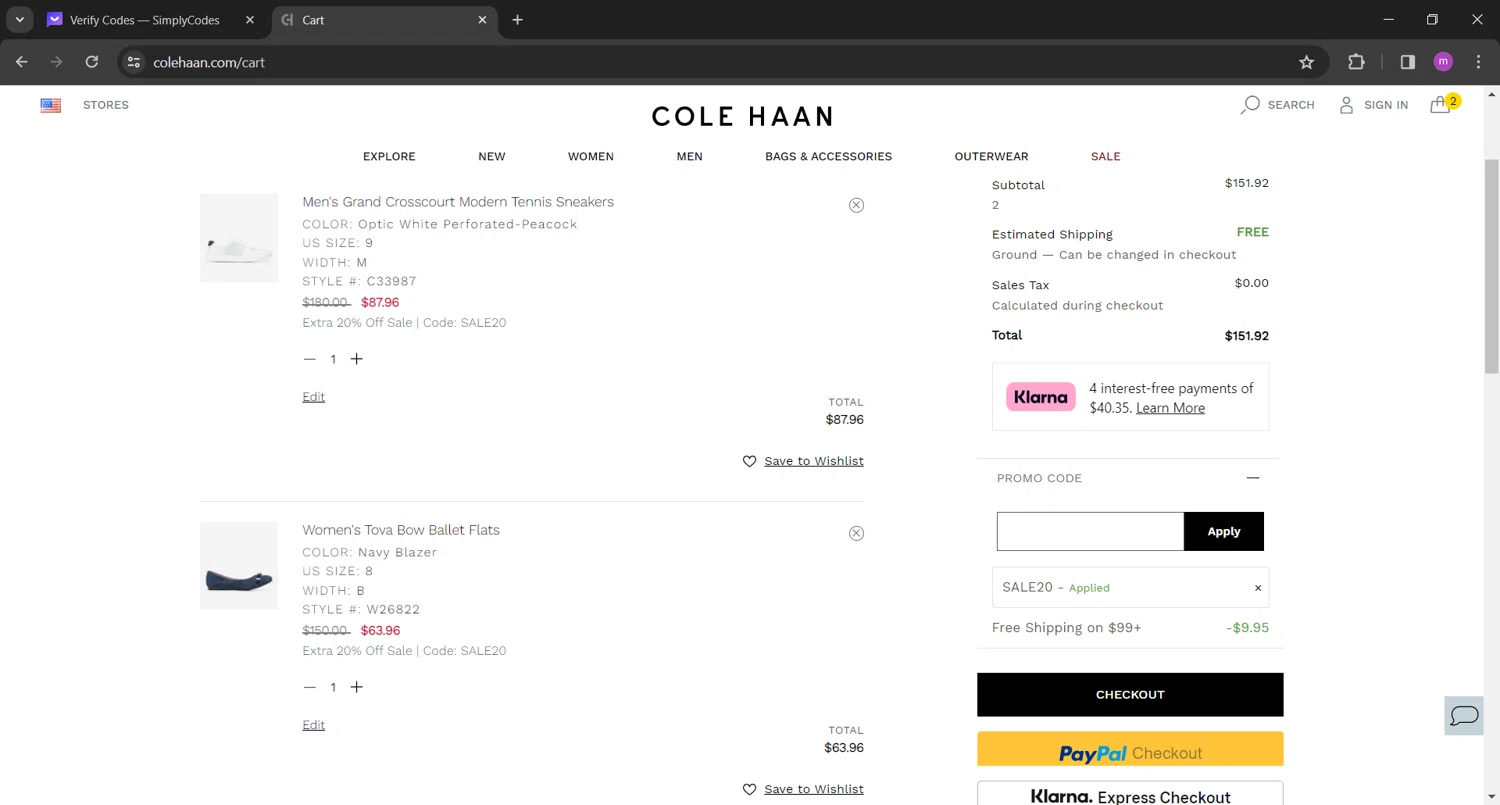Click the promo code input field
1500x805 pixels.
tap(1090, 532)
